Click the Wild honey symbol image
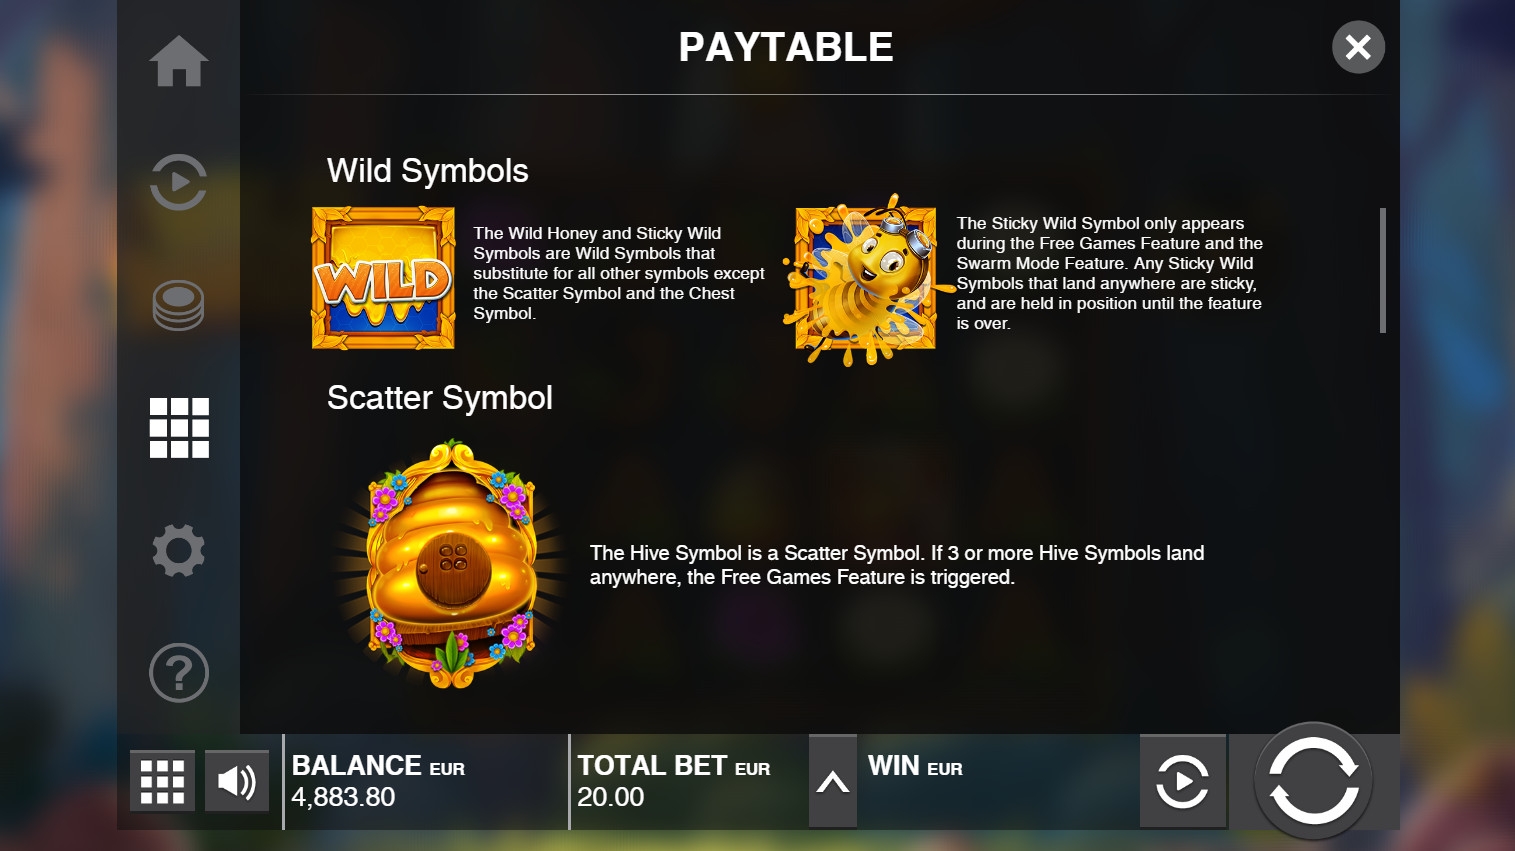Image resolution: width=1515 pixels, height=851 pixels. [x=383, y=278]
